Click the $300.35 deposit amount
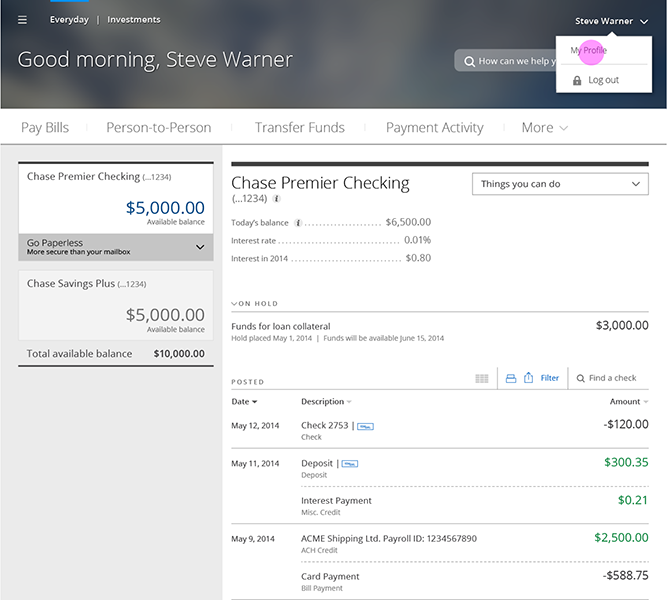Screen dimensions: 667x600 click(x=626, y=462)
